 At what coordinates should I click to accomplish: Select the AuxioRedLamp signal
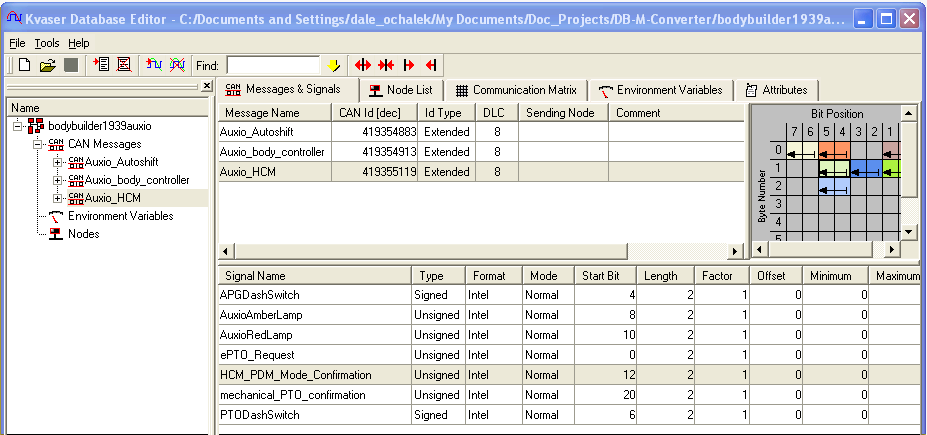click(256, 335)
